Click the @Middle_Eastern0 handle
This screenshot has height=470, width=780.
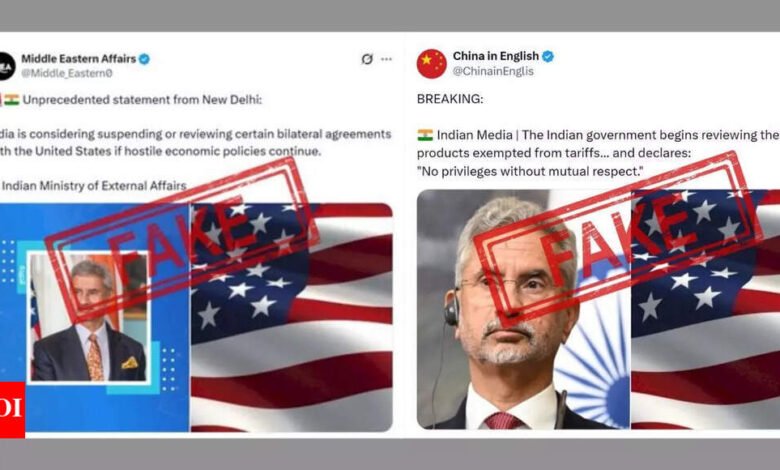click(67, 73)
